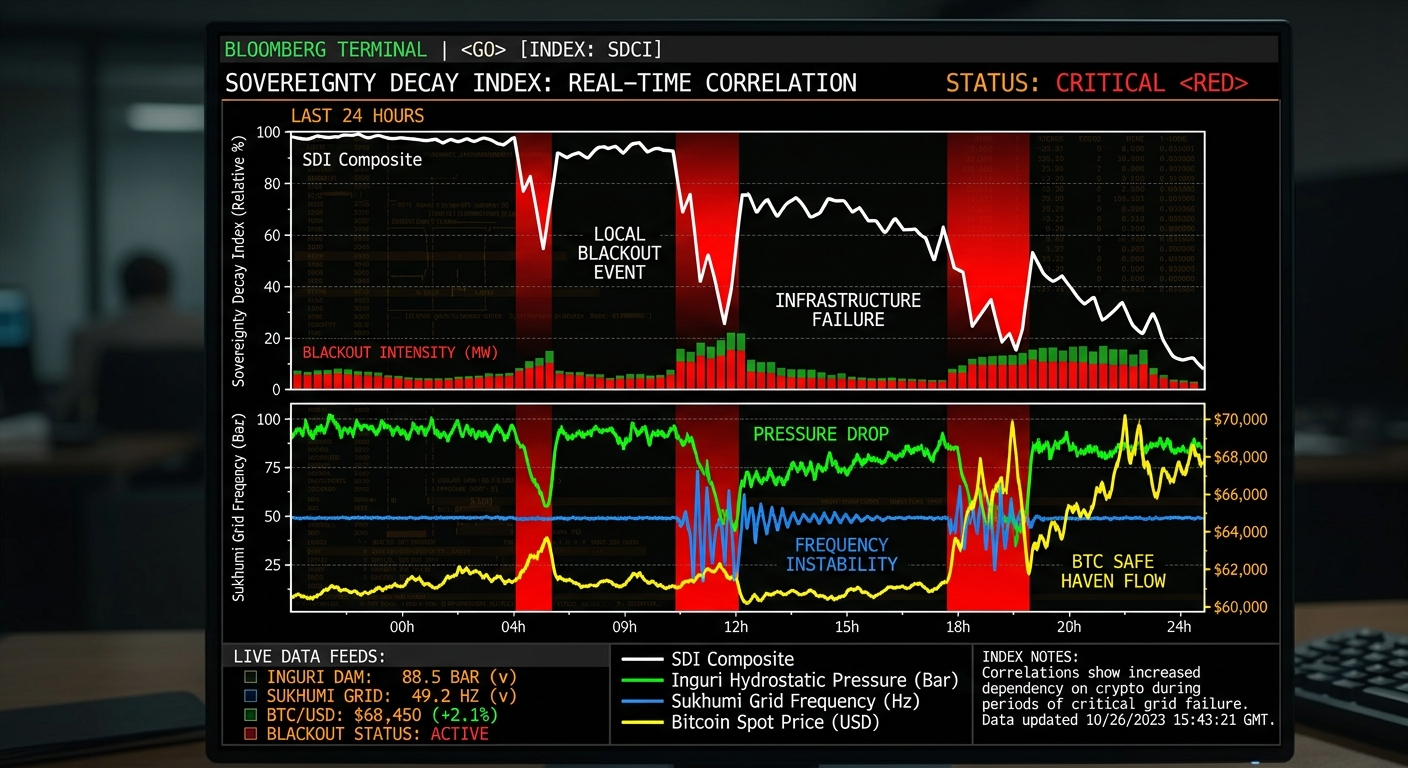Viewport: 1408px width, 768px height.
Task: Click the data updated 10/26/2023 timestamp
Action: coord(1129,720)
